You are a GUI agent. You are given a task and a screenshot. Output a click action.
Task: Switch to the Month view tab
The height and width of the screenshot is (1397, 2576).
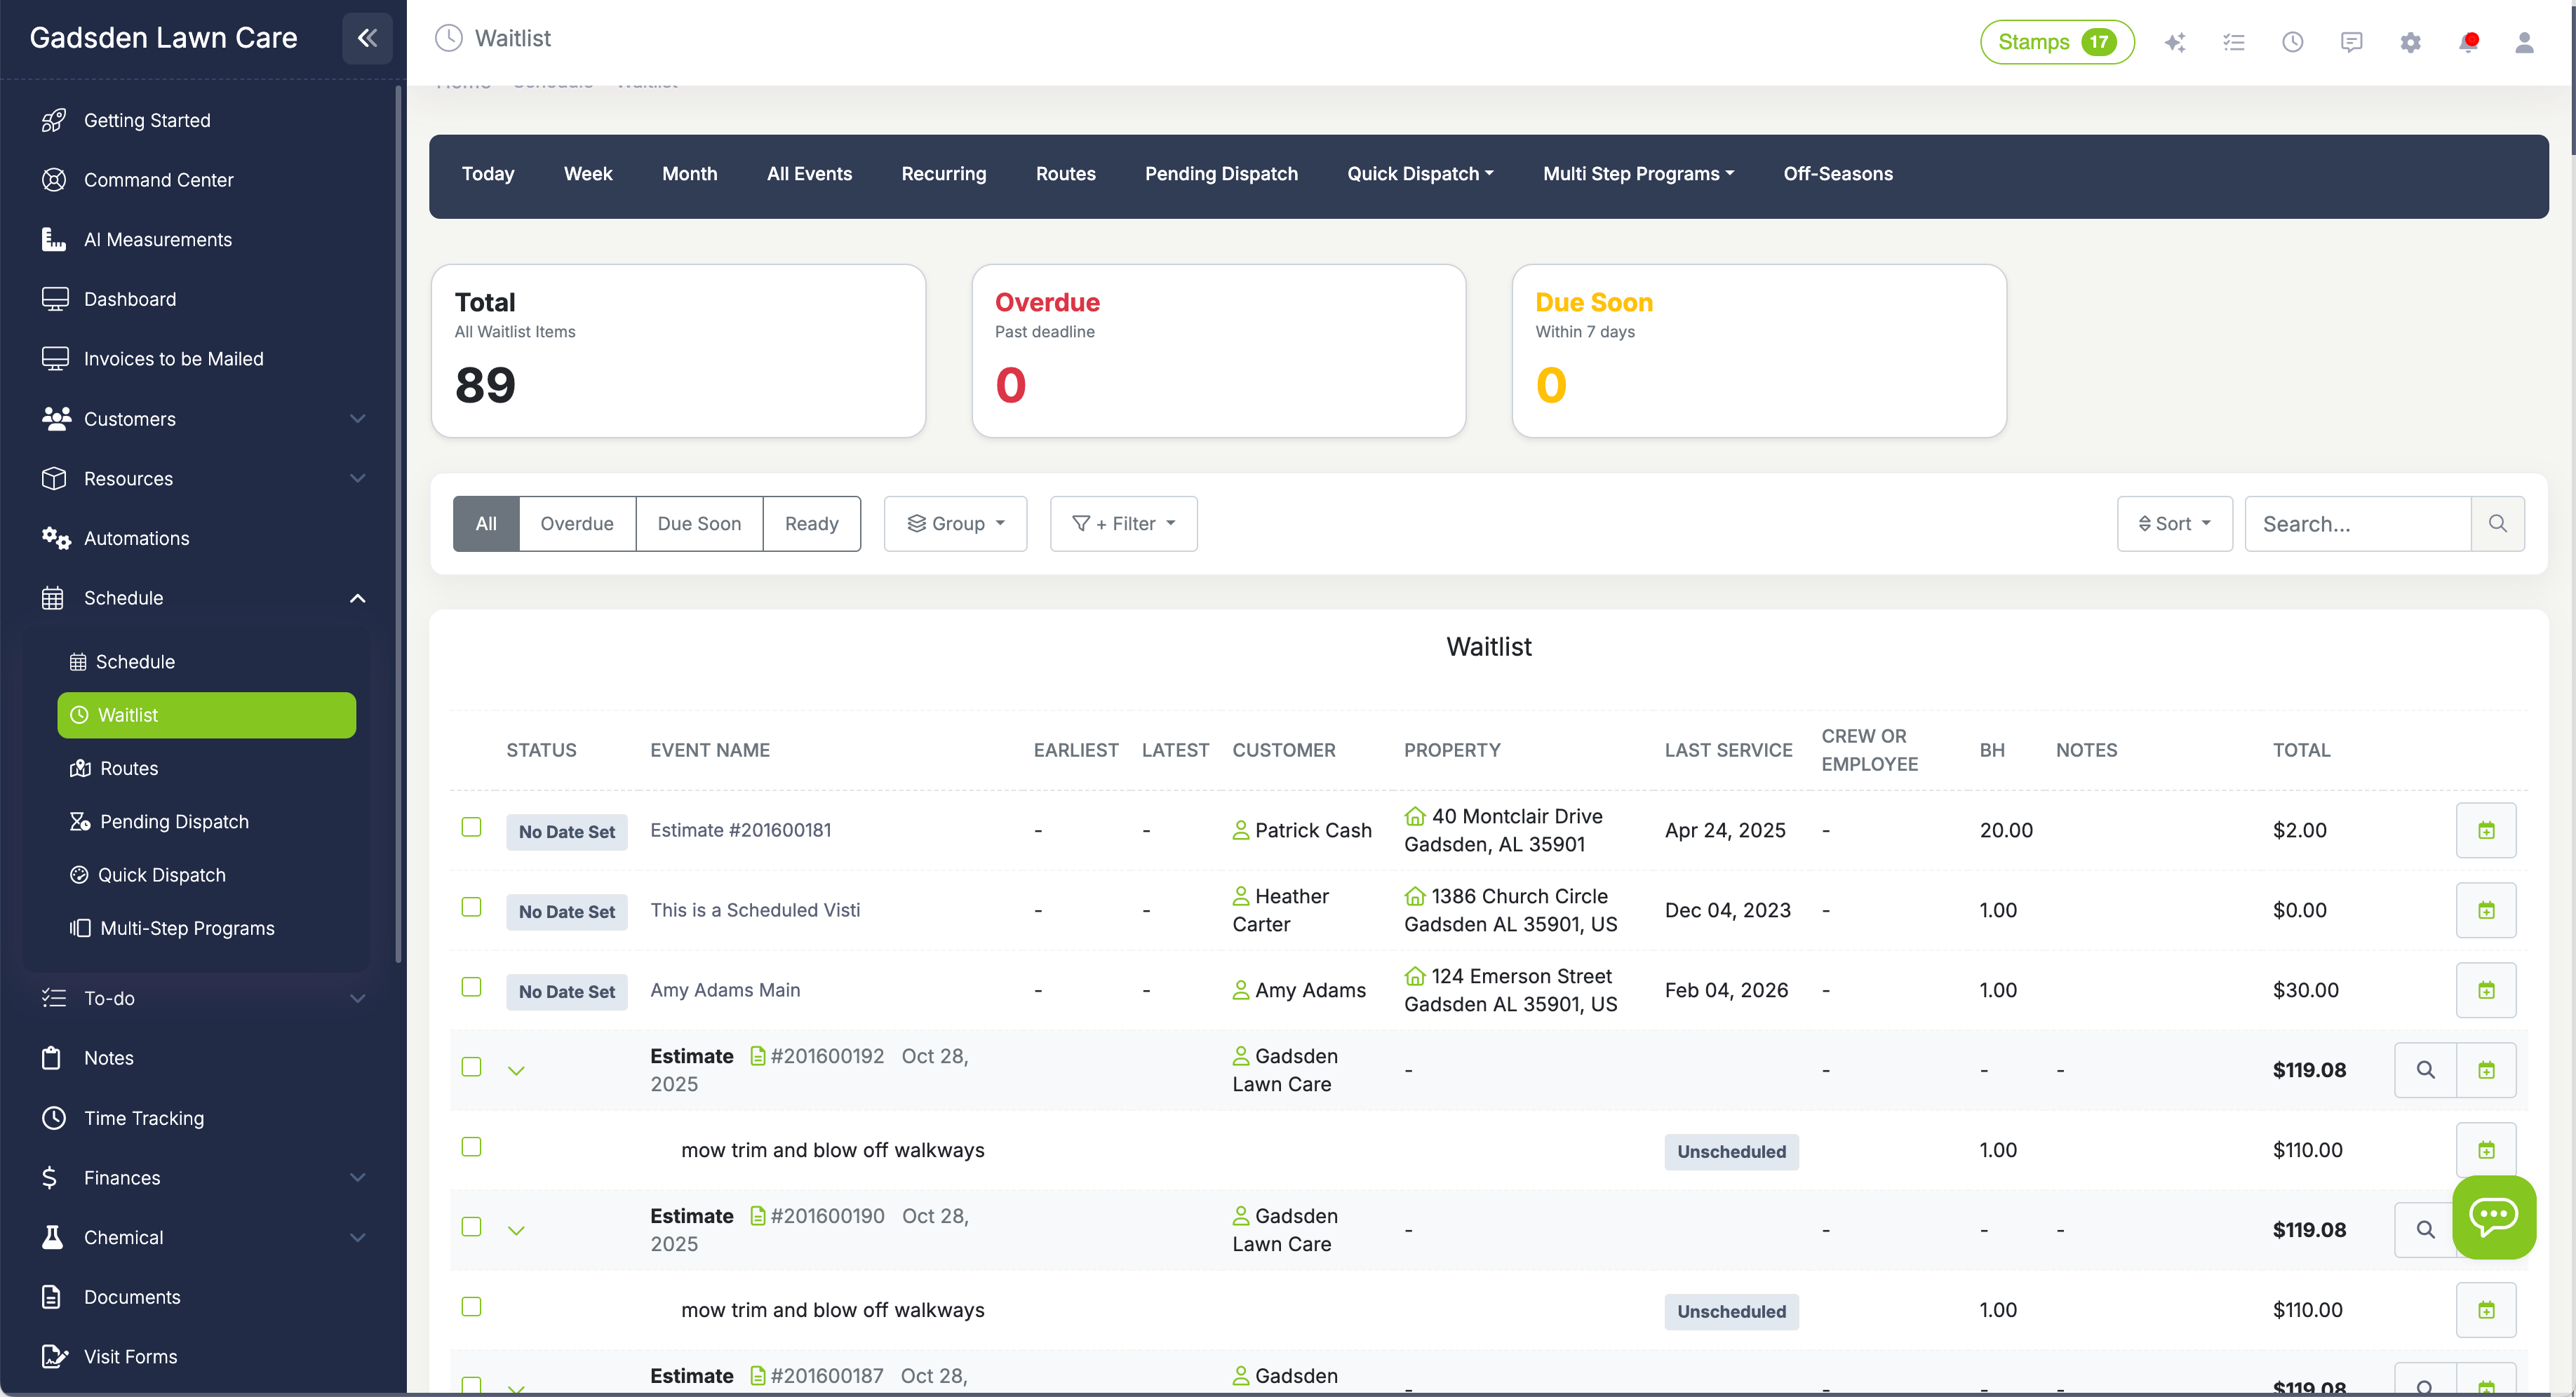[x=690, y=174]
